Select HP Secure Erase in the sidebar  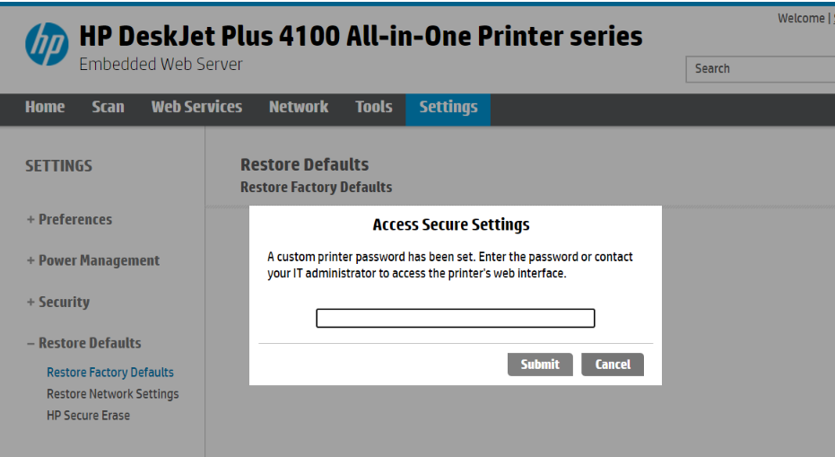tap(88, 415)
